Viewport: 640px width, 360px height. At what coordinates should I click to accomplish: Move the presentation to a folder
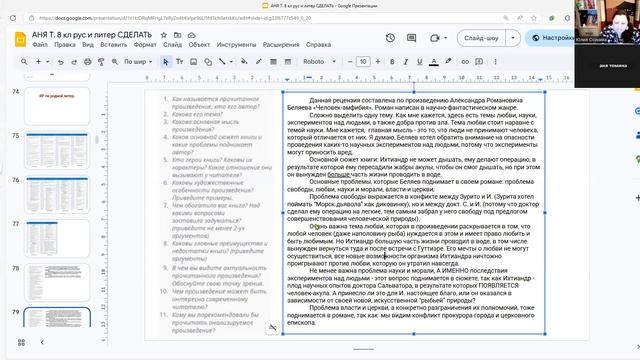tap(178, 35)
